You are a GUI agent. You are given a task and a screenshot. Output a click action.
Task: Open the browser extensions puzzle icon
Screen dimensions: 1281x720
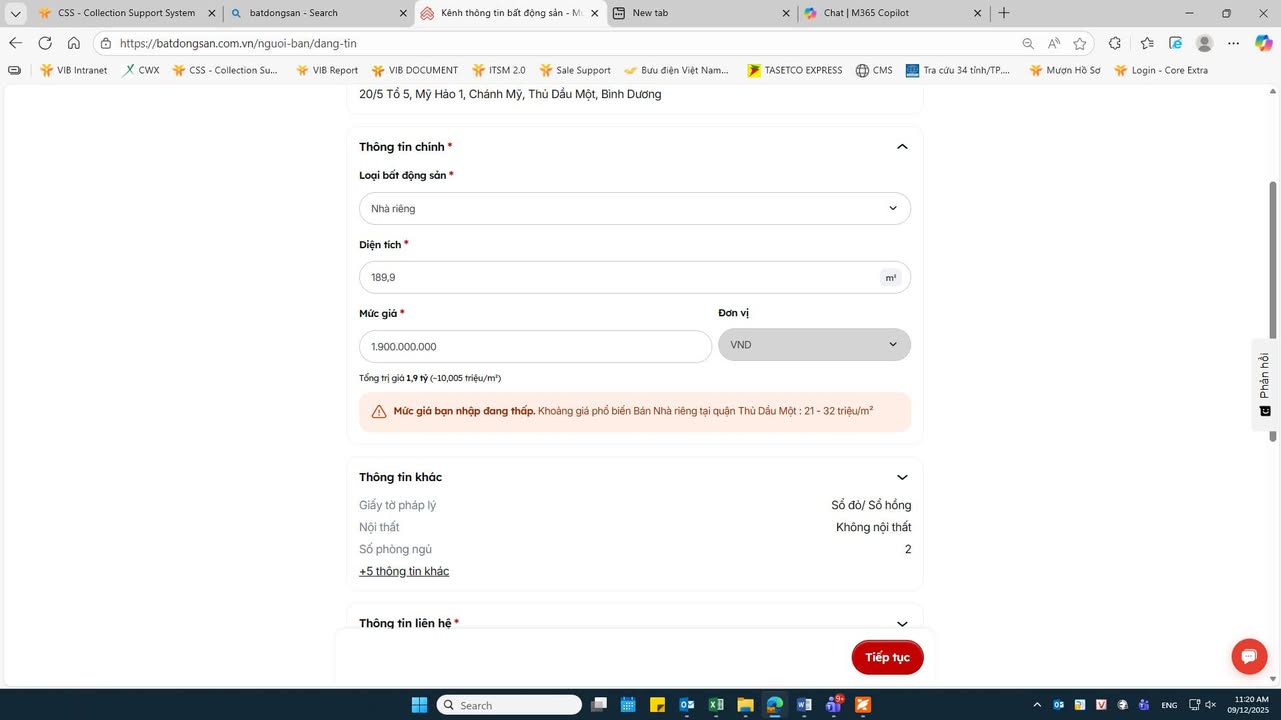[1115, 43]
